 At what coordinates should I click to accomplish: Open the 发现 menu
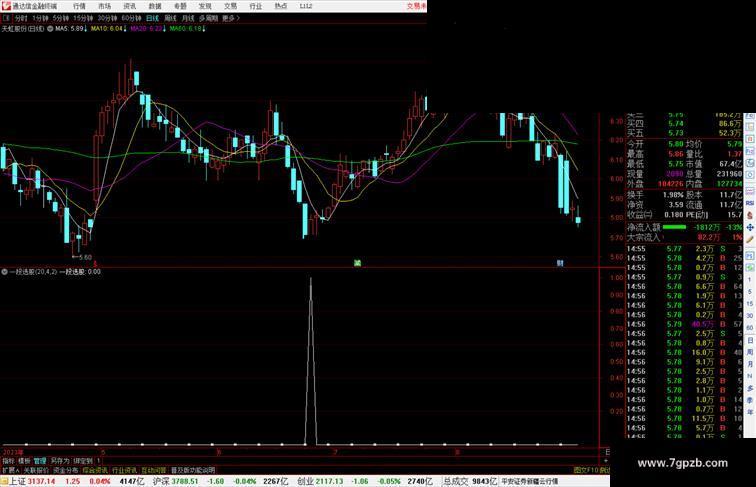click(x=205, y=6)
